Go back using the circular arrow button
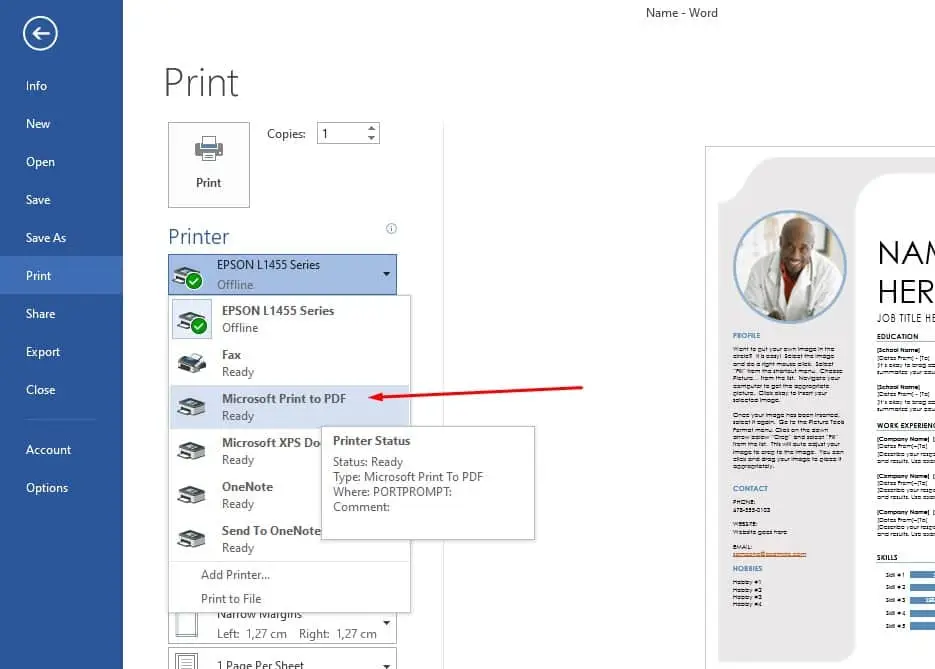This screenshot has height=669, width=935. [40, 33]
